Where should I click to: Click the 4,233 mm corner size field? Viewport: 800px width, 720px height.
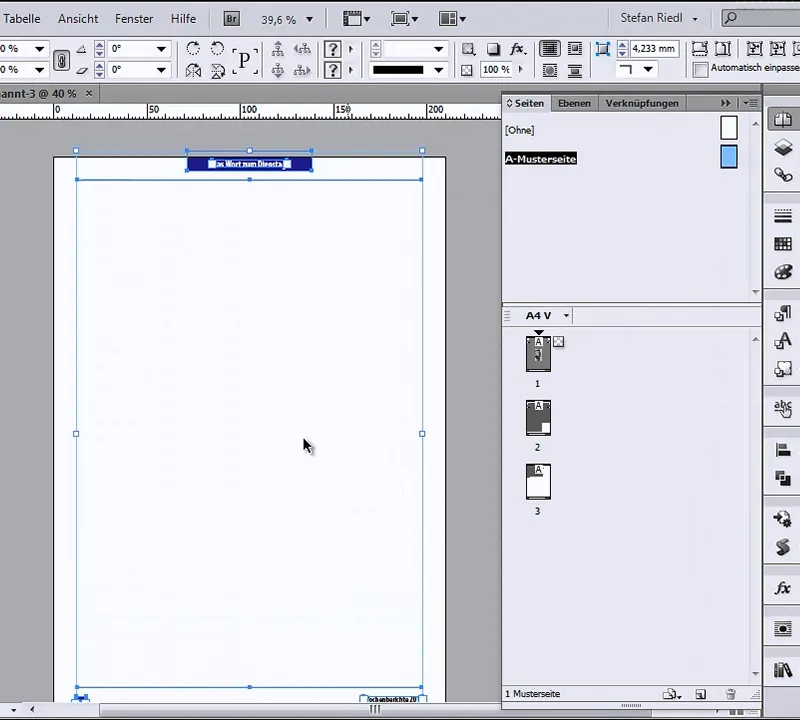click(654, 49)
